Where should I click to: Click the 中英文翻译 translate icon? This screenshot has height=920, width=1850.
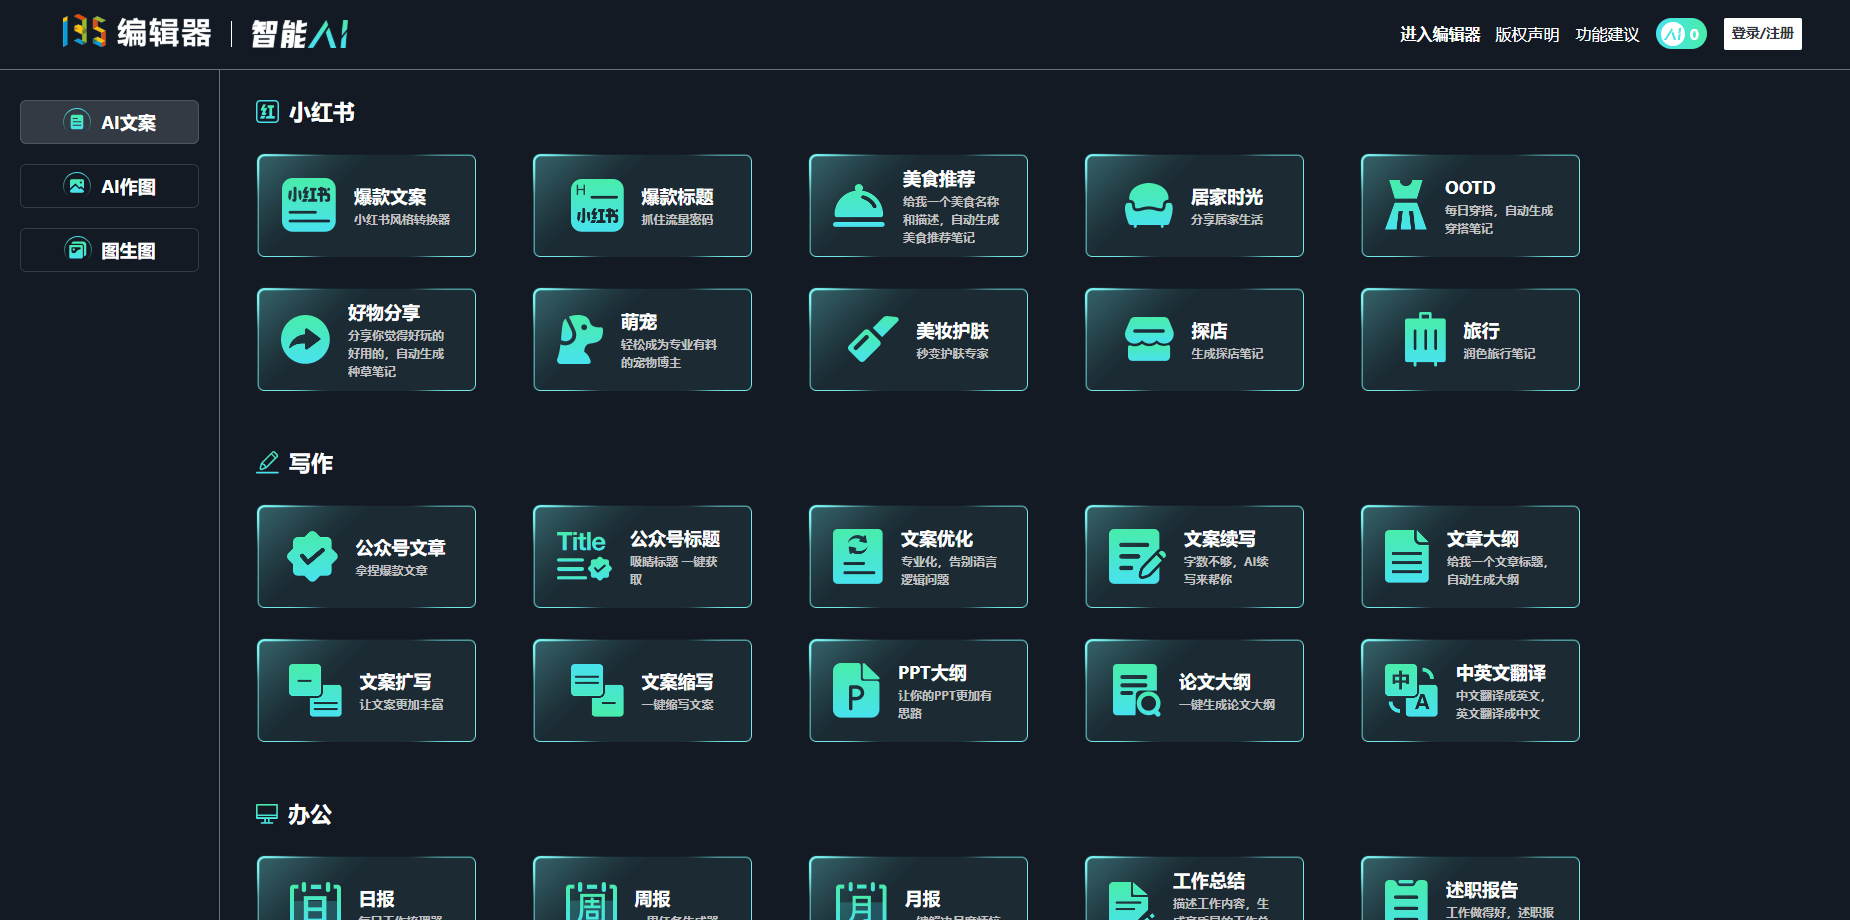1410,691
